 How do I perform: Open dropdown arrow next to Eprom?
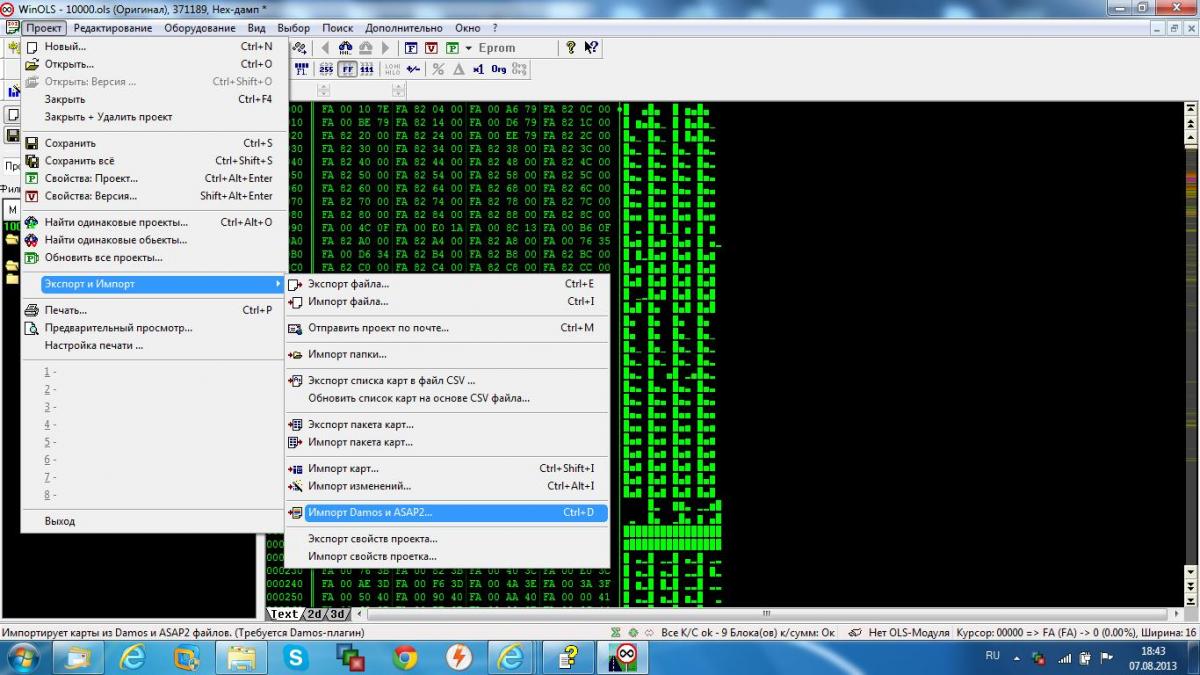tap(468, 48)
